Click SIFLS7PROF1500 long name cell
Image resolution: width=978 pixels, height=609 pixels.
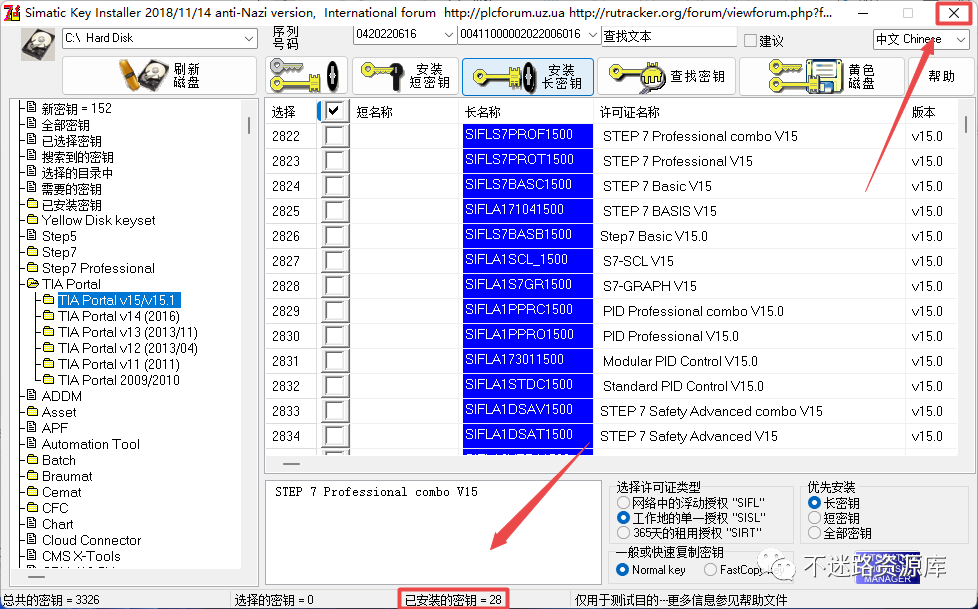point(528,136)
